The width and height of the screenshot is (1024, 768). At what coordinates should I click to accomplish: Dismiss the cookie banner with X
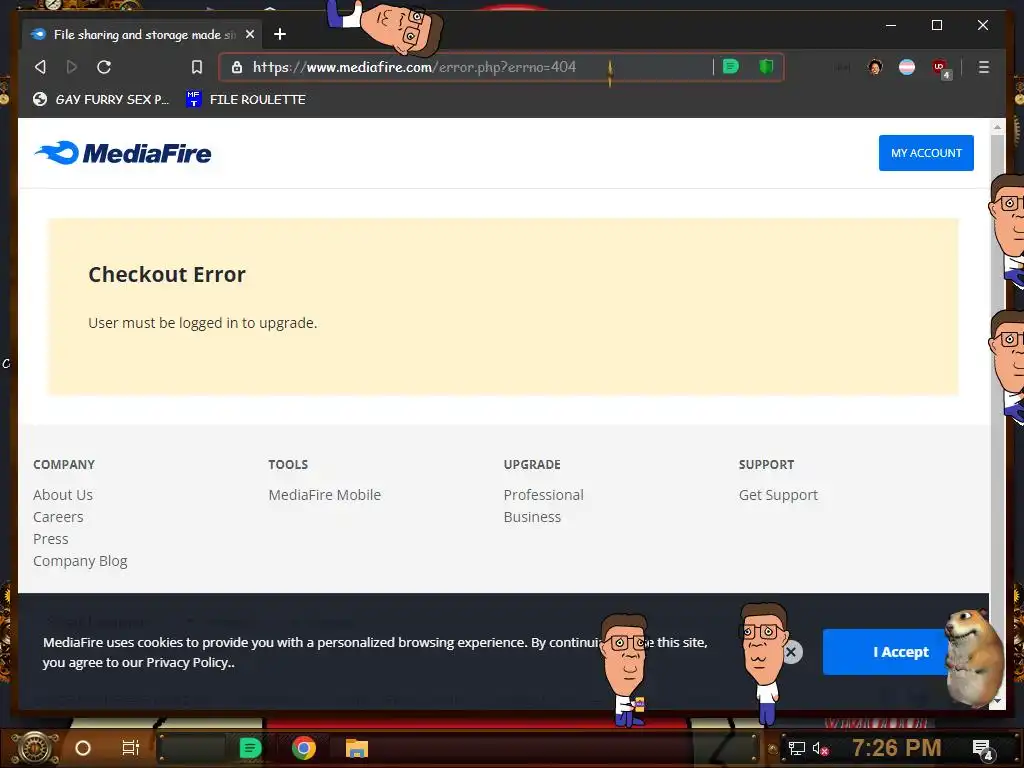[791, 652]
